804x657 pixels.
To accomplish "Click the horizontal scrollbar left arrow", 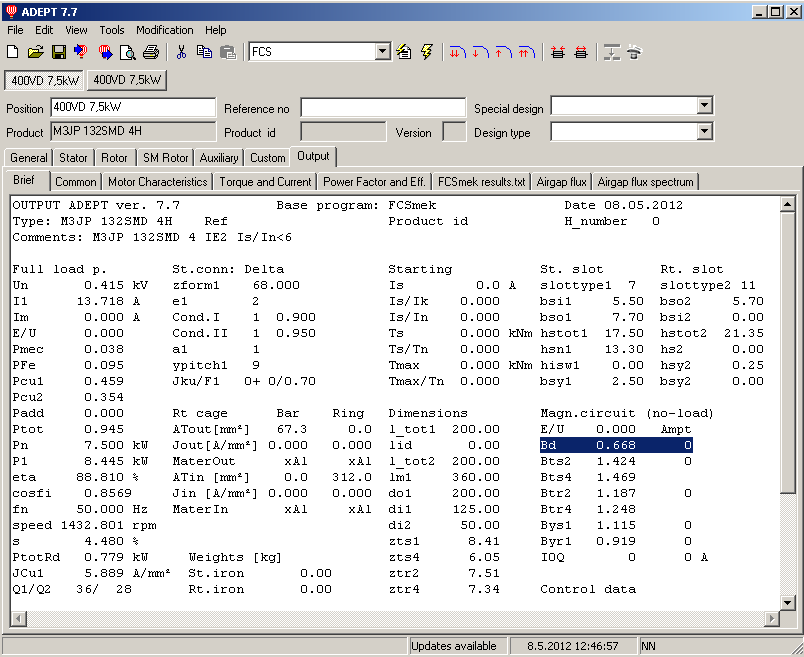I will tap(18, 619).
